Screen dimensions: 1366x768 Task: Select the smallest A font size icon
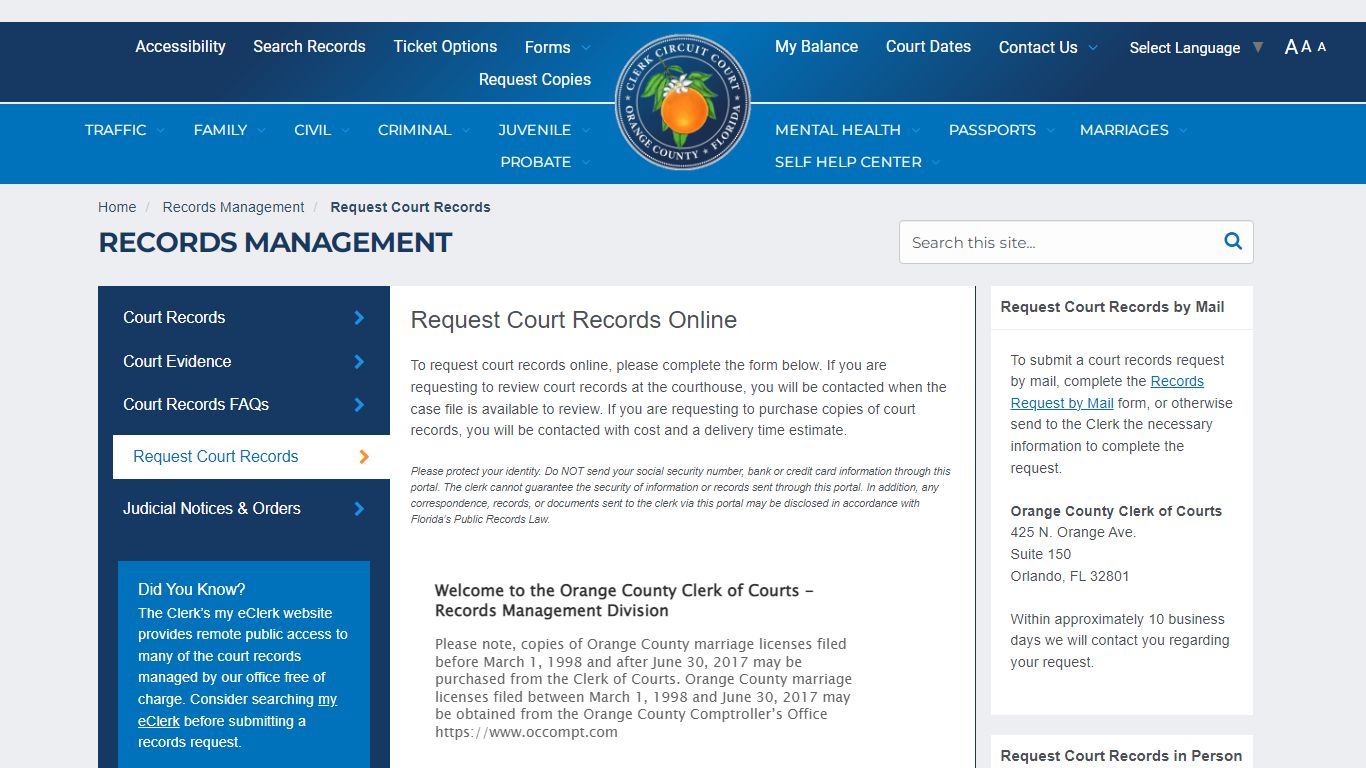(x=1319, y=46)
